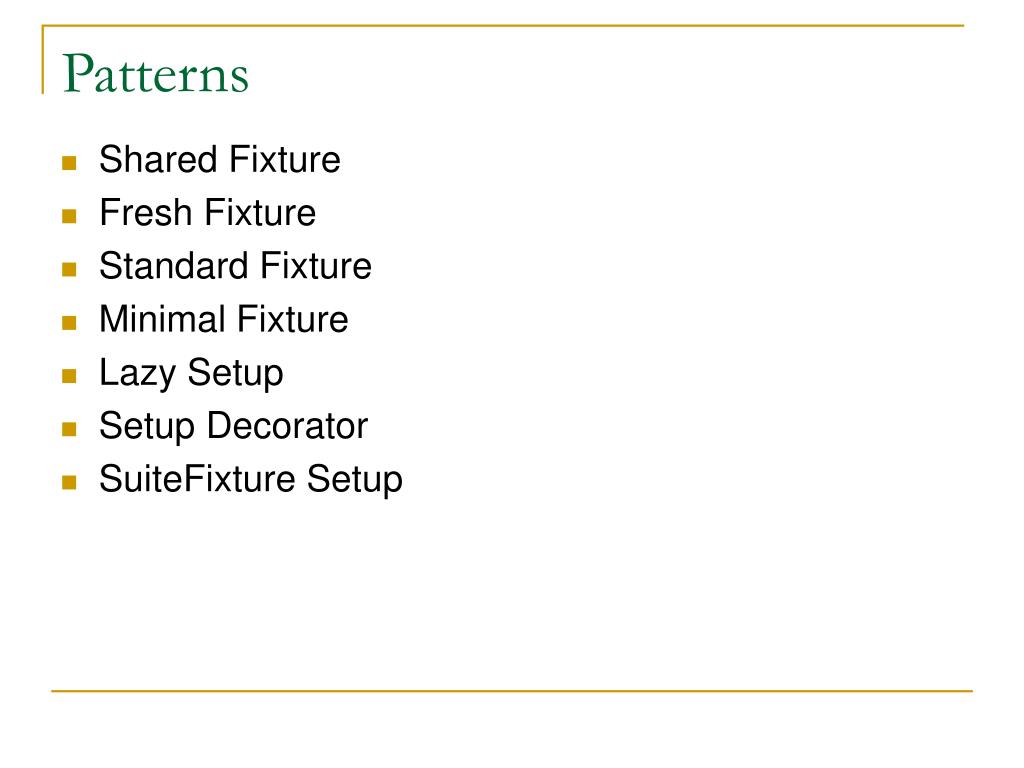Click the bullet marker beside Minimal Fixture
The width and height of the screenshot is (1024, 768).
tap(69, 323)
